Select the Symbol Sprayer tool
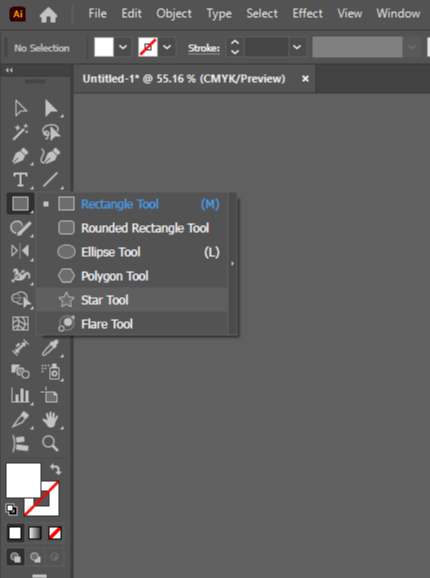This screenshot has height=578, width=430. [50, 372]
